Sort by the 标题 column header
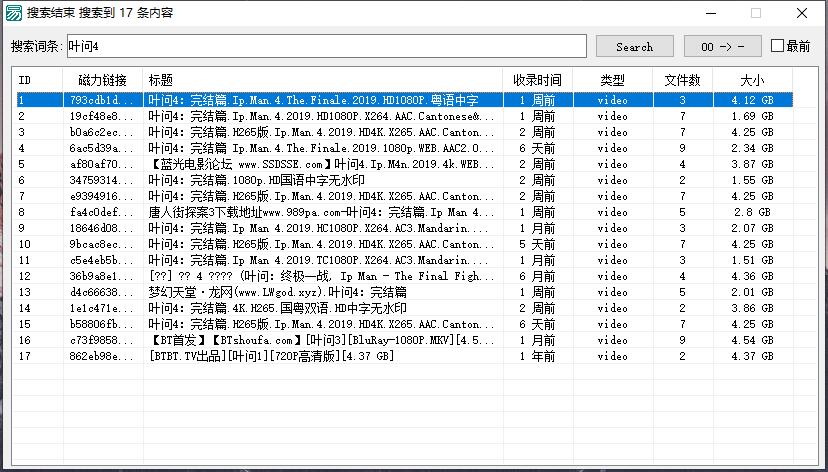 click(322, 80)
